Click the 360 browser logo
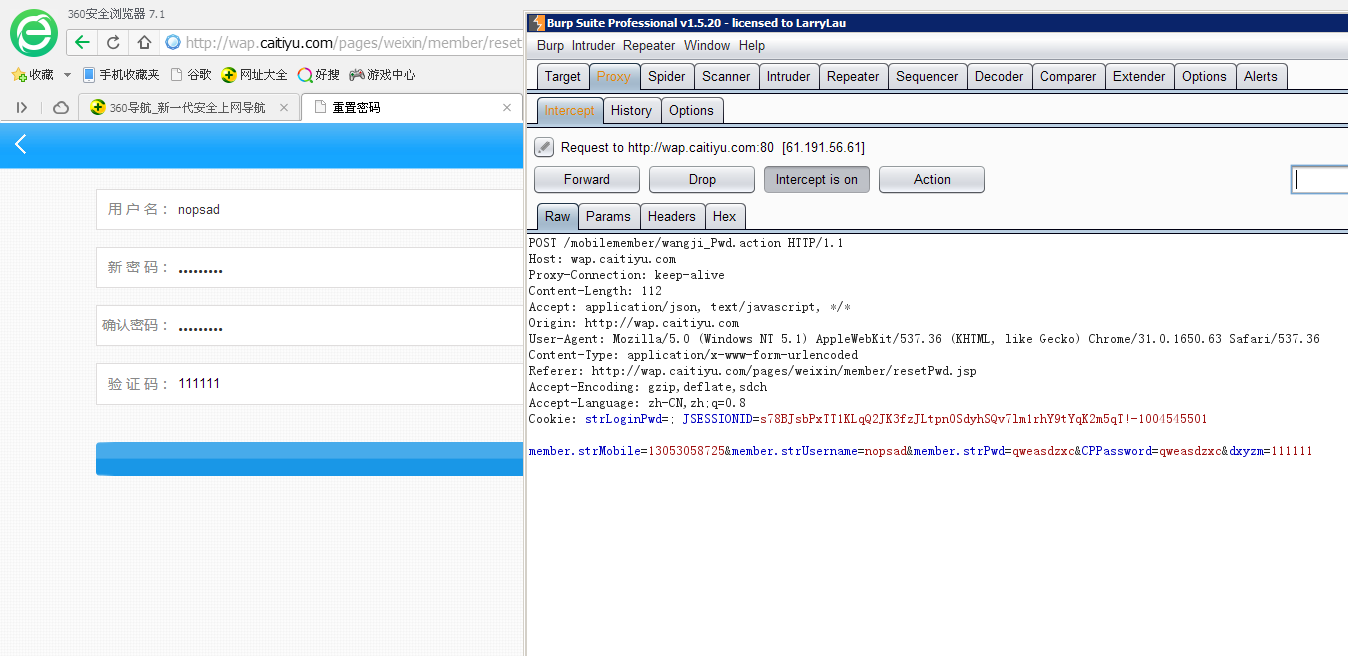 34,32
